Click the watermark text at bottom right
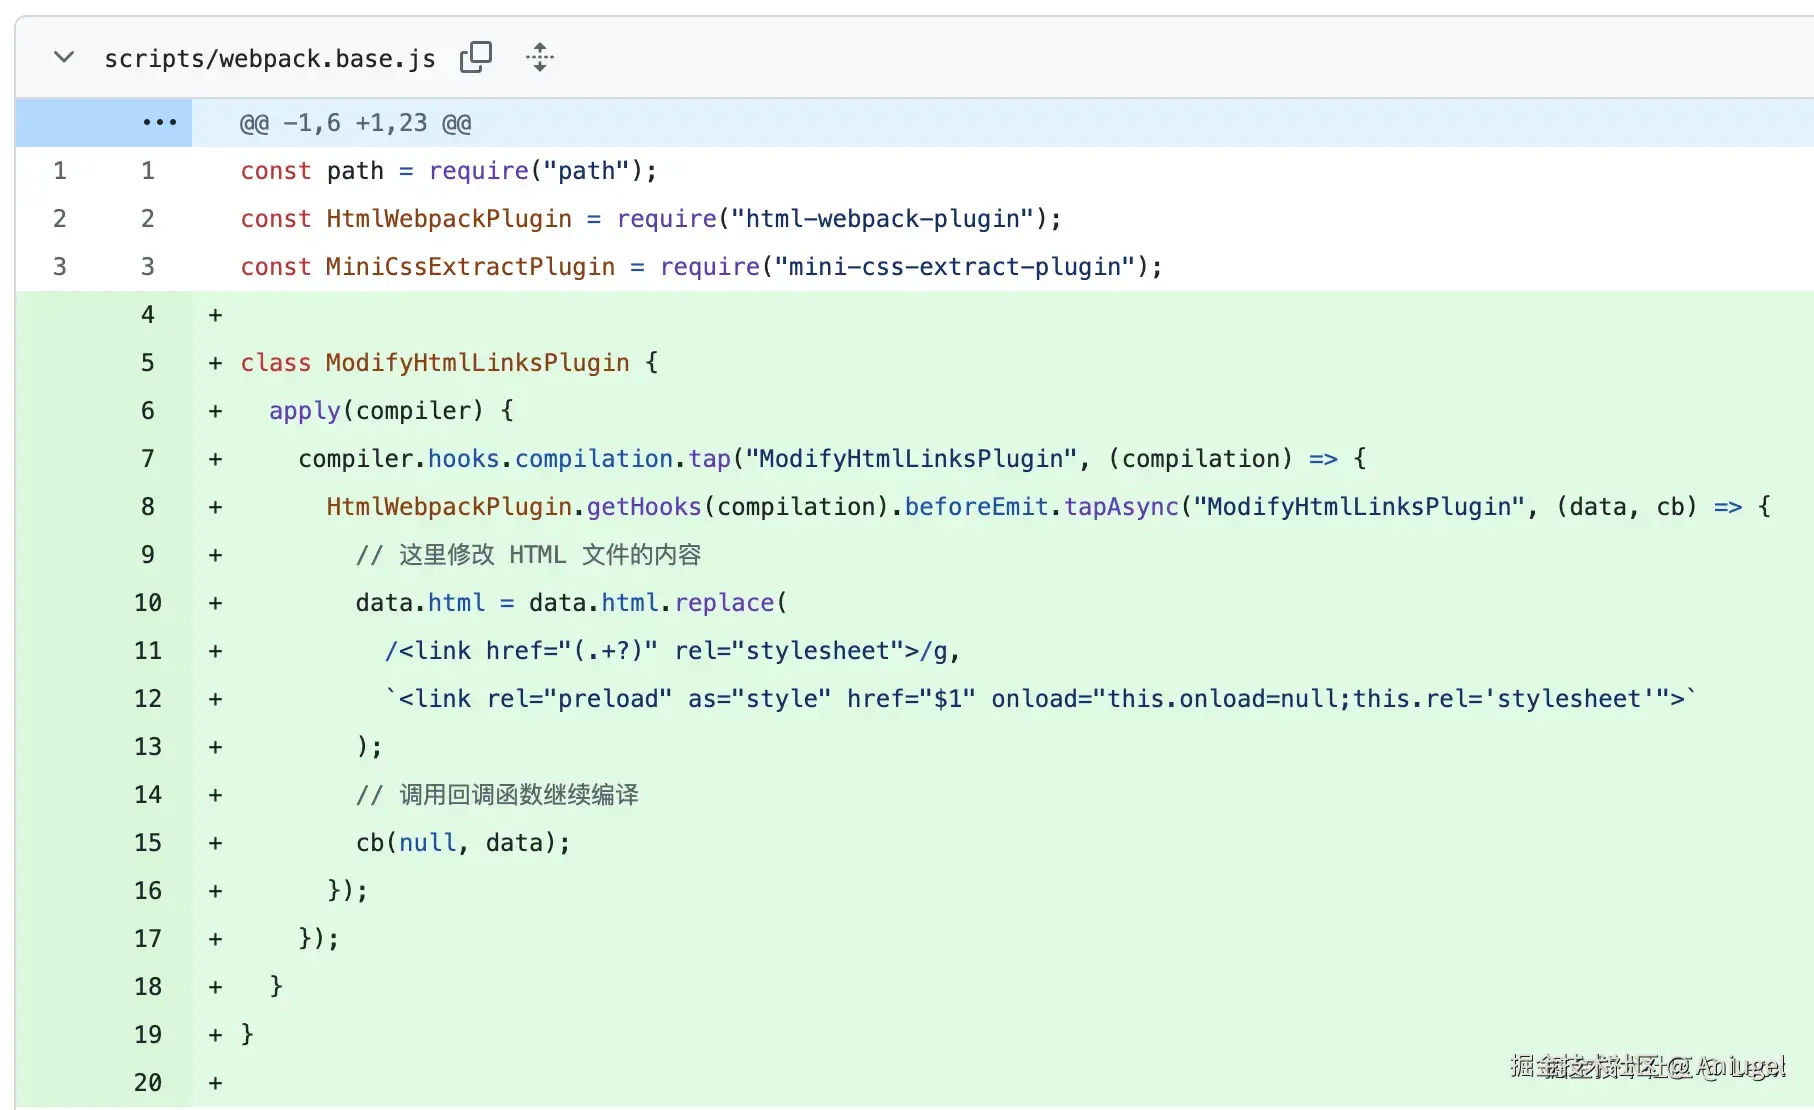This screenshot has height=1110, width=1814. click(1648, 1066)
